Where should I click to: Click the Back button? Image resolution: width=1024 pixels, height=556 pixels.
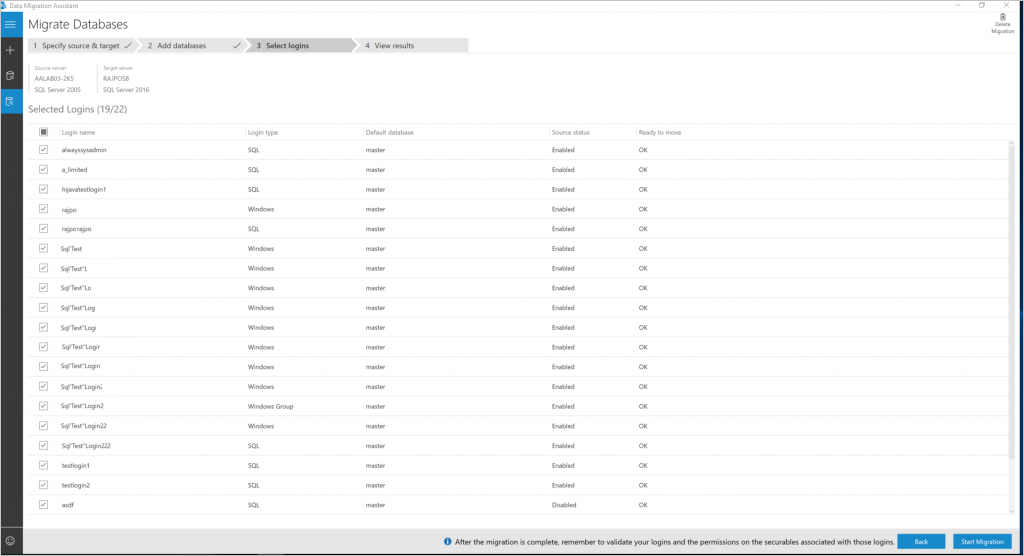(921, 542)
